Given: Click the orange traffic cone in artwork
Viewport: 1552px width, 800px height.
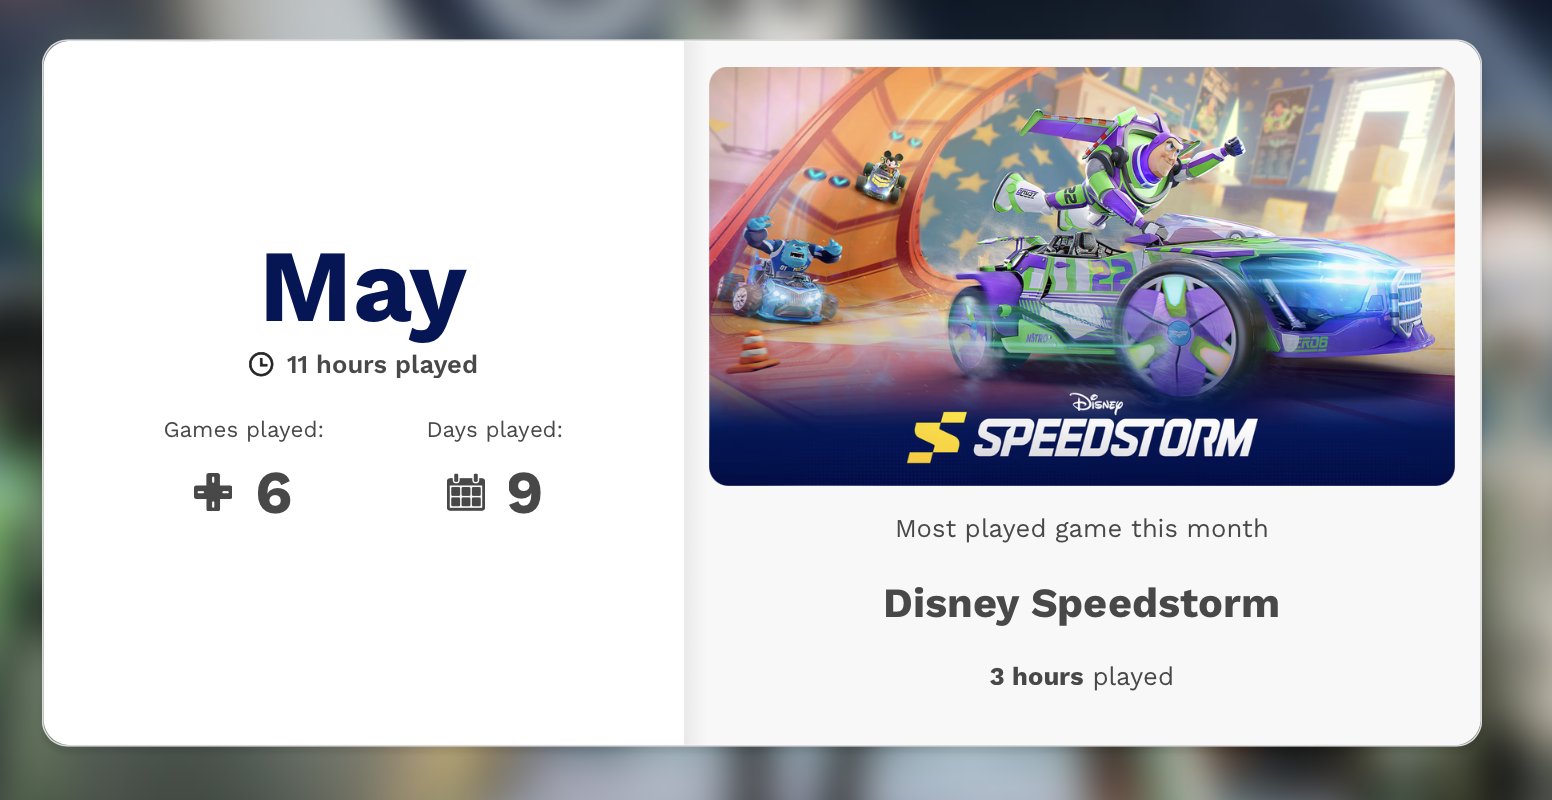Looking at the screenshot, I should 752,352.
